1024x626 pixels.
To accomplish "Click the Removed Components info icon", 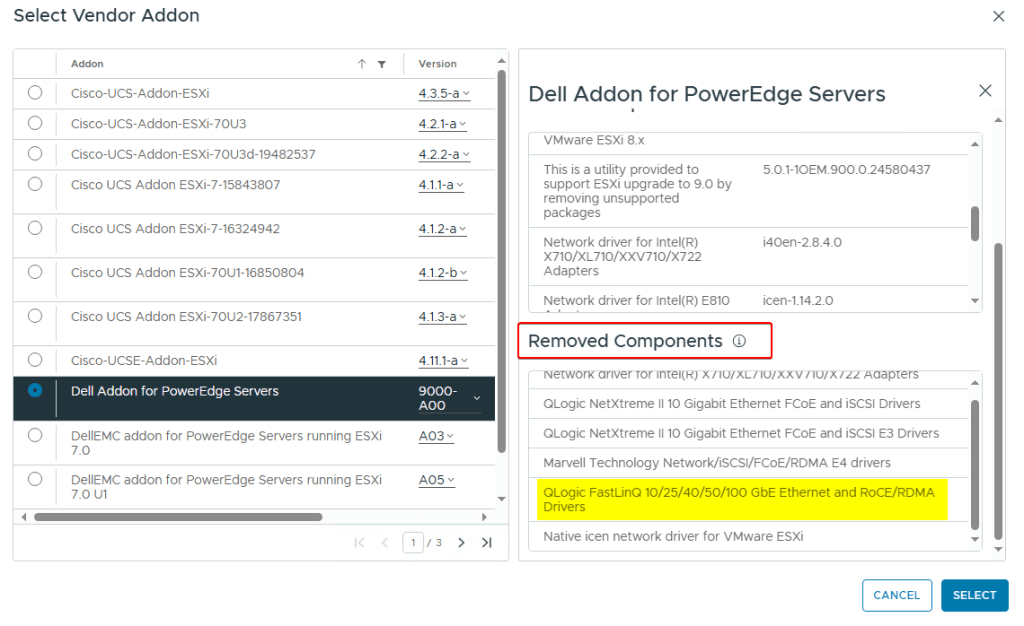I will click(x=739, y=341).
